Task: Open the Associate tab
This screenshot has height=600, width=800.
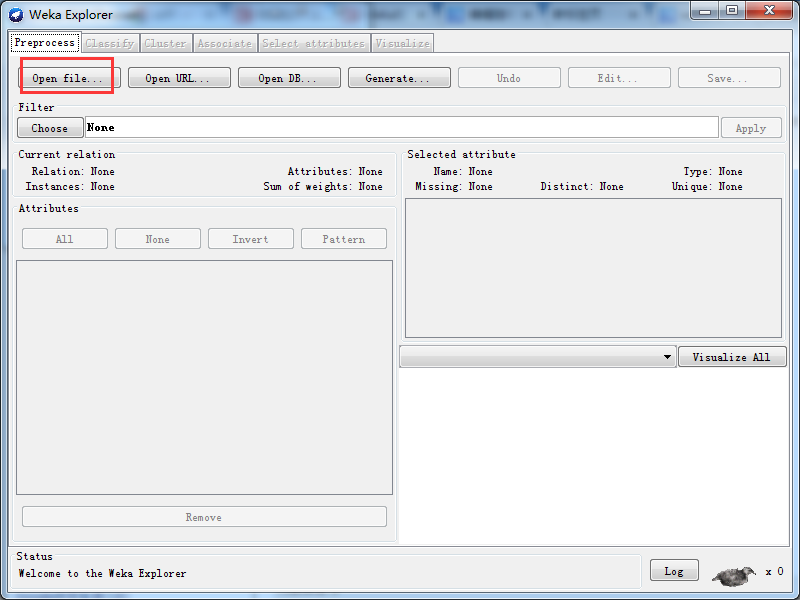Action: point(224,43)
